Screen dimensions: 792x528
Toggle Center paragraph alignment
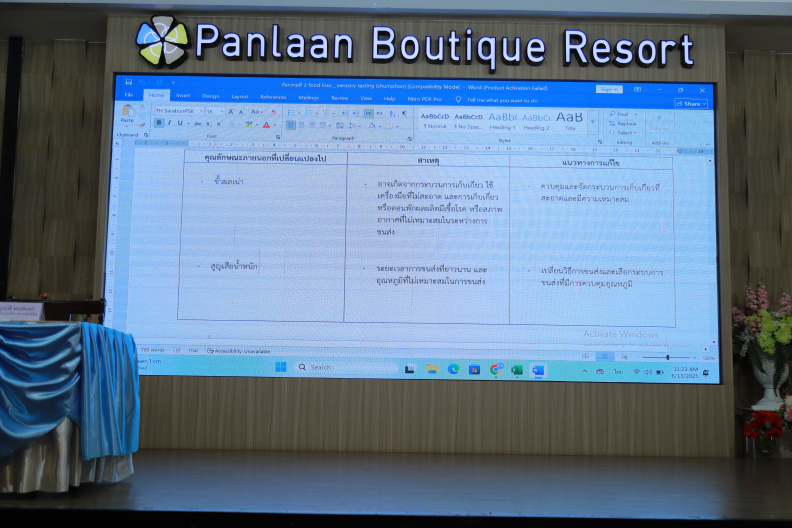[x=302, y=125]
